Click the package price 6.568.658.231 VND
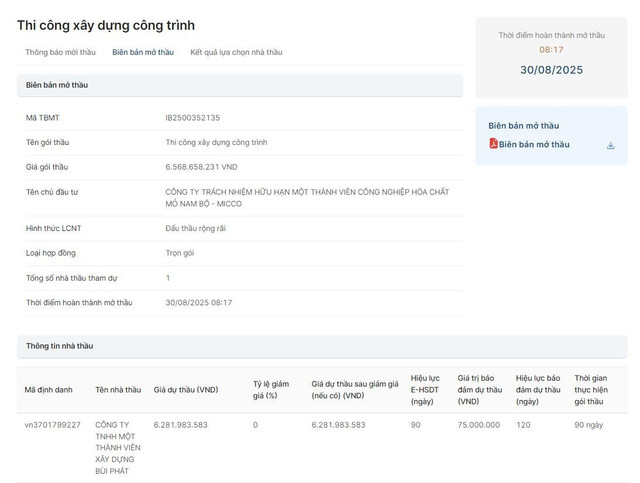This screenshot has width=640, height=483. coord(201,167)
